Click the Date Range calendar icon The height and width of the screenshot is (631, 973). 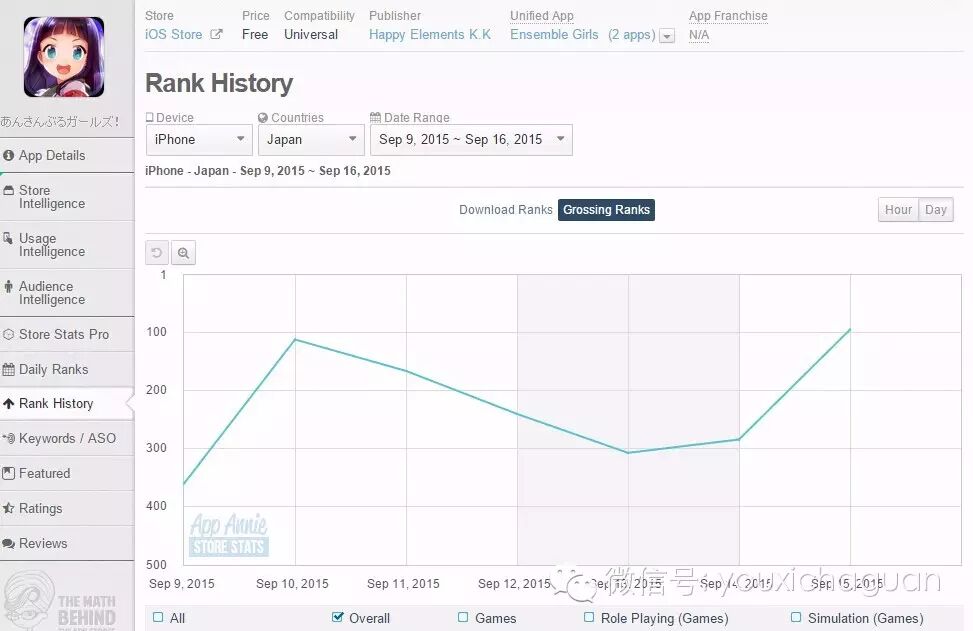point(375,117)
